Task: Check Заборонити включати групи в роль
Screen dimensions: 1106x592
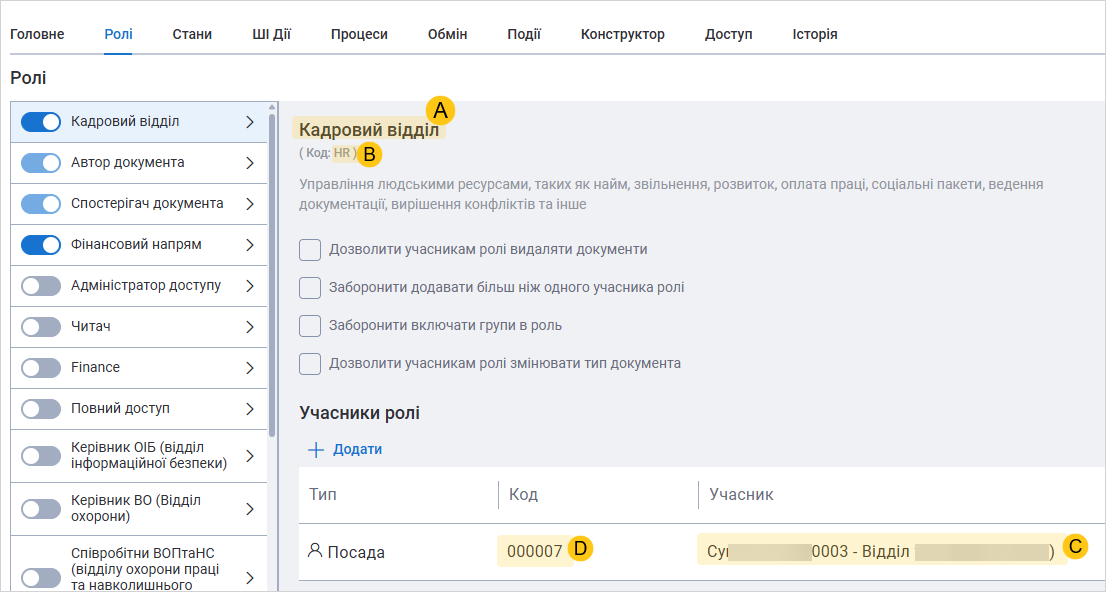Action: pyautogui.click(x=310, y=326)
